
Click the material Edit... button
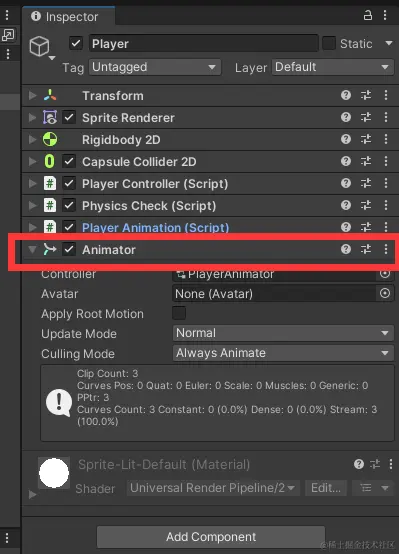coord(326,488)
